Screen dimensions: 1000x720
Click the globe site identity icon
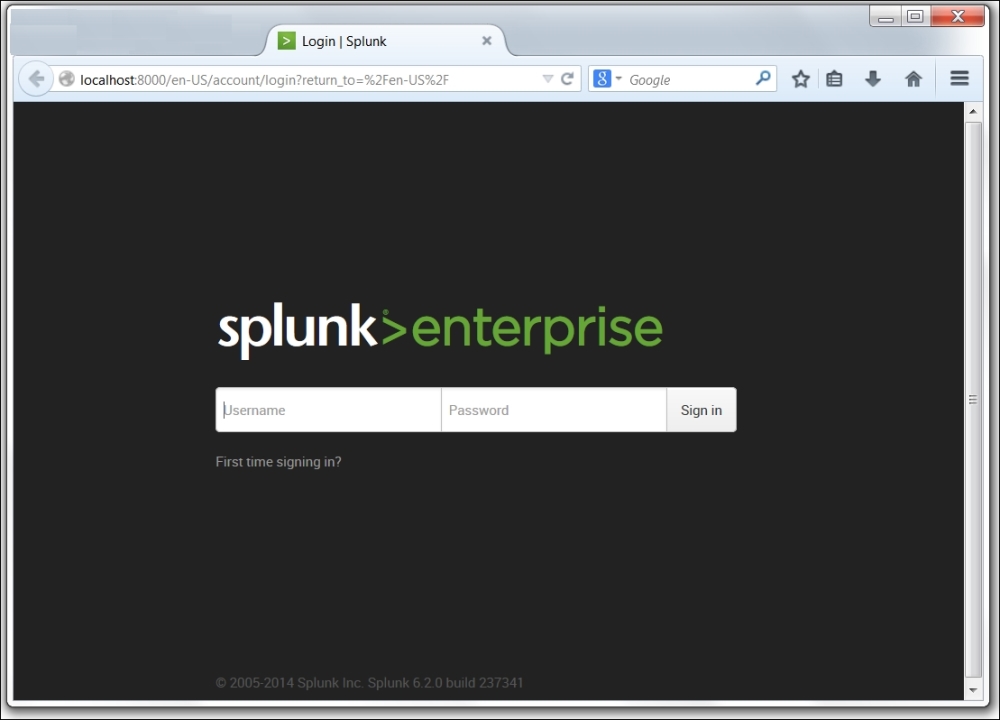click(67, 79)
